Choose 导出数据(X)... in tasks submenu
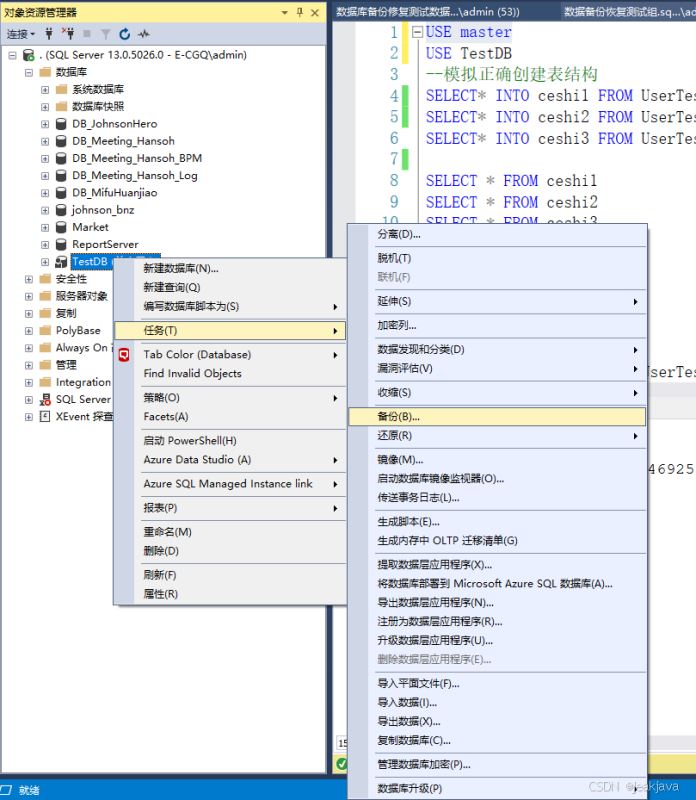This screenshot has width=696, height=800. (498, 721)
